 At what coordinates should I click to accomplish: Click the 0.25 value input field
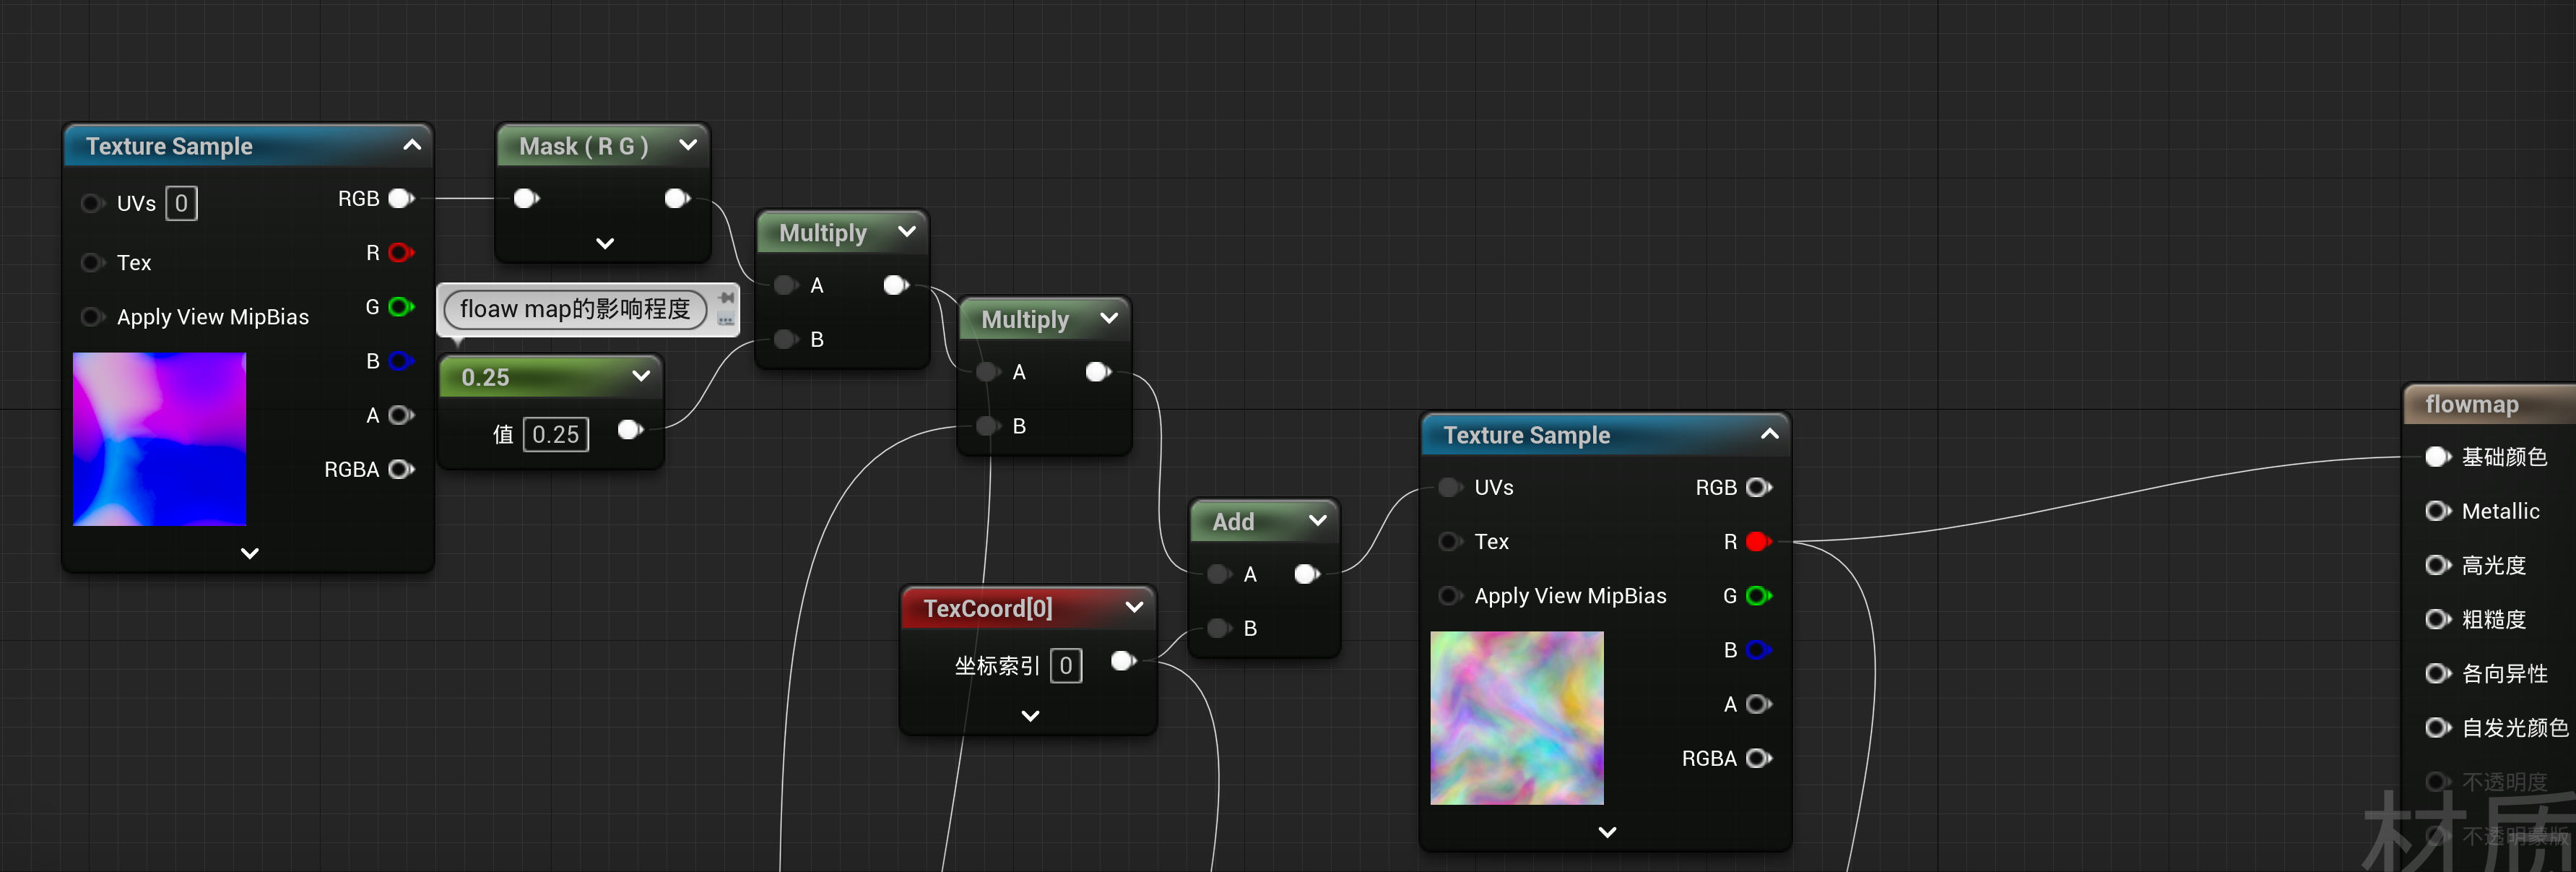coord(556,434)
